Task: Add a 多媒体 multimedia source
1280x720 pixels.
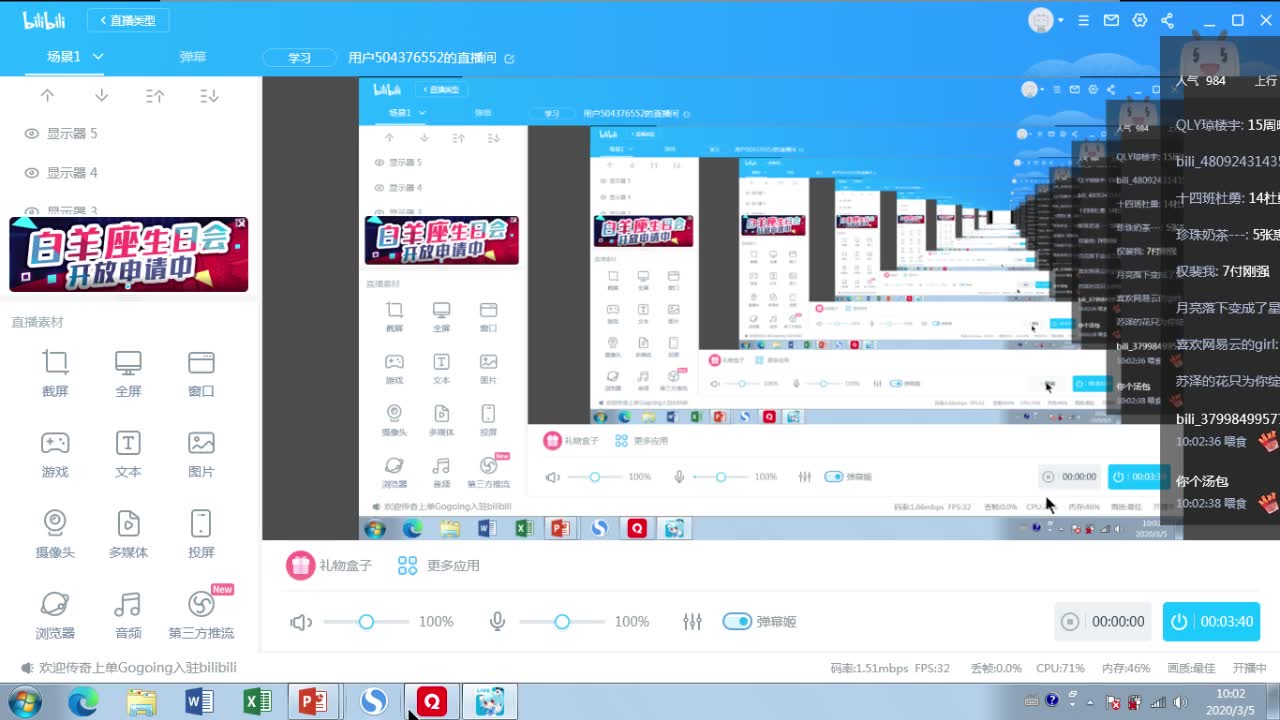Action: click(x=128, y=534)
